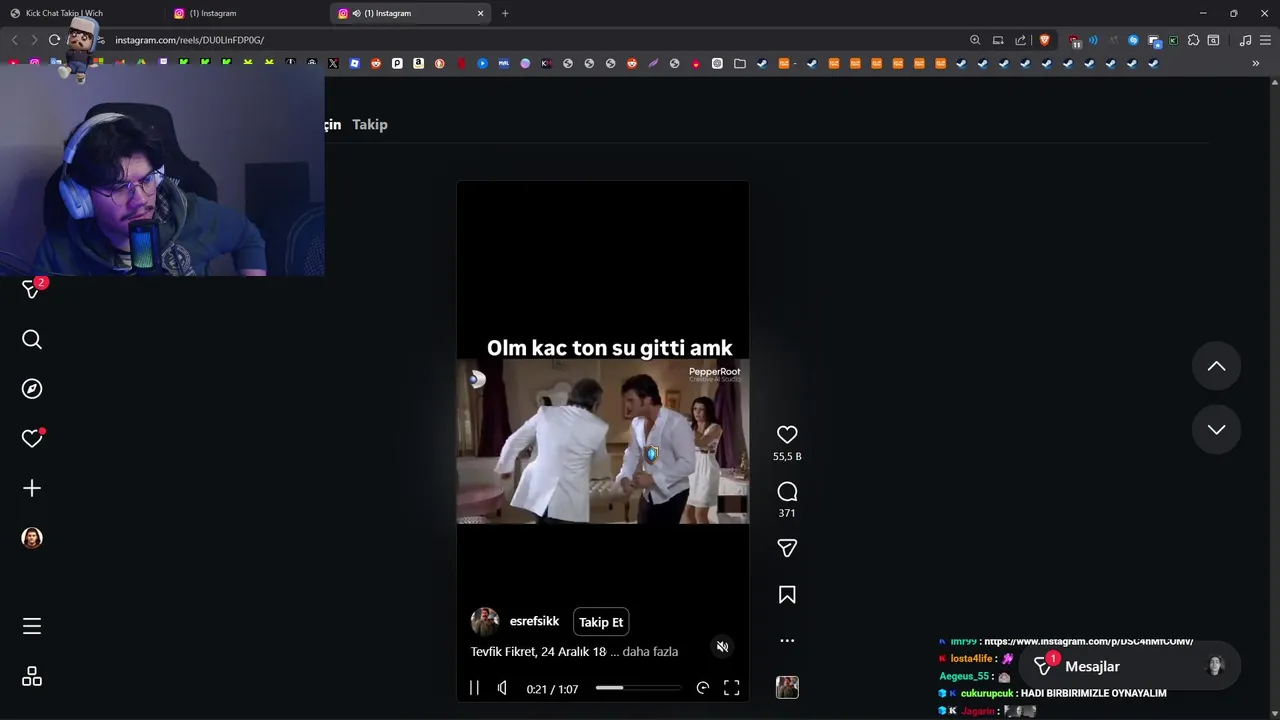
Task: Open the extension with the 11 badge
Action: pos(1074,41)
